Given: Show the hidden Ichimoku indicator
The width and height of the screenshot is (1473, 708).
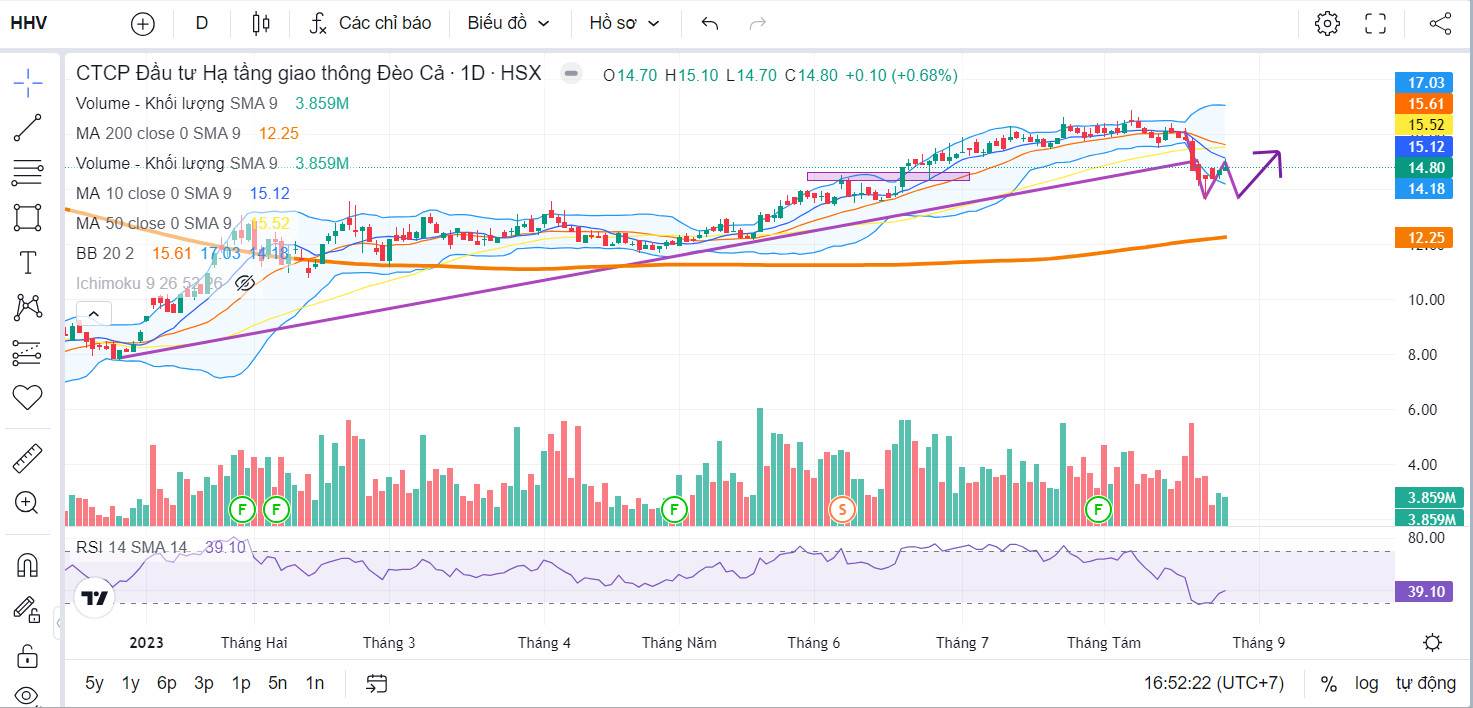Looking at the screenshot, I should [x=244, y=283].
